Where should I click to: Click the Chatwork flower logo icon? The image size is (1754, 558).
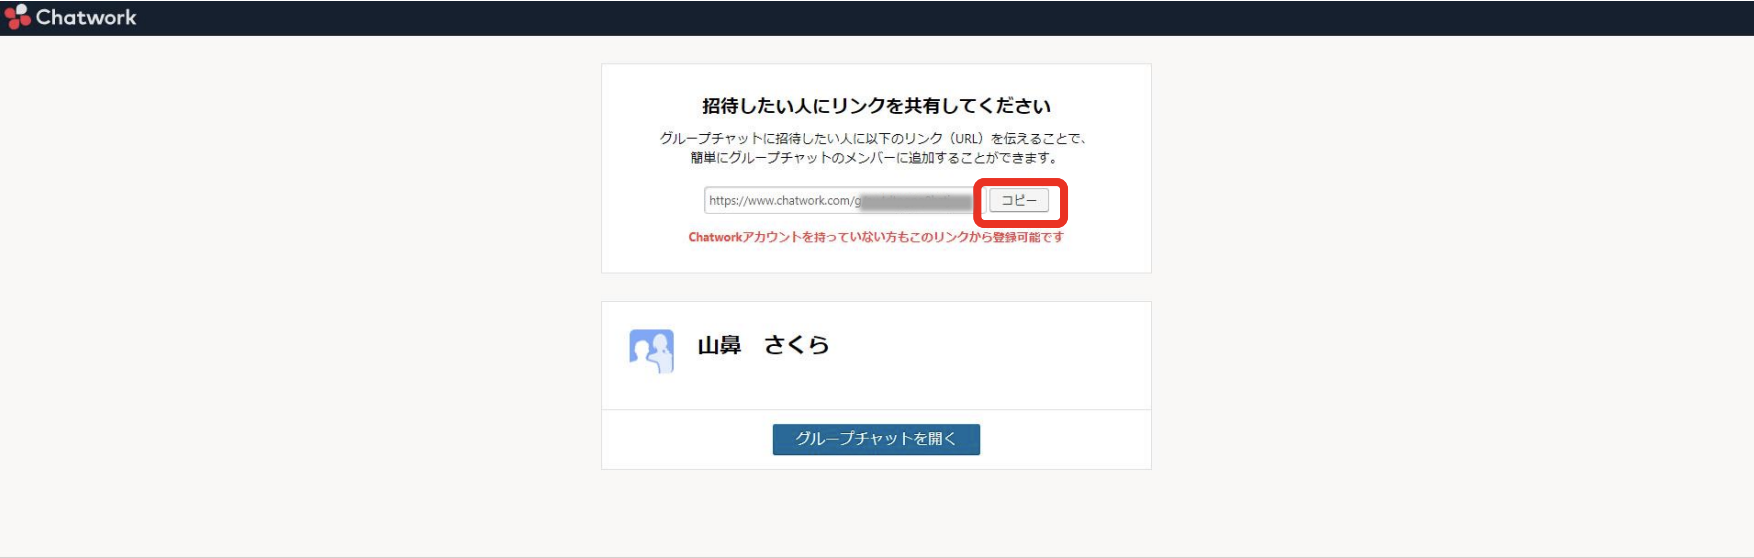point(17,17)
